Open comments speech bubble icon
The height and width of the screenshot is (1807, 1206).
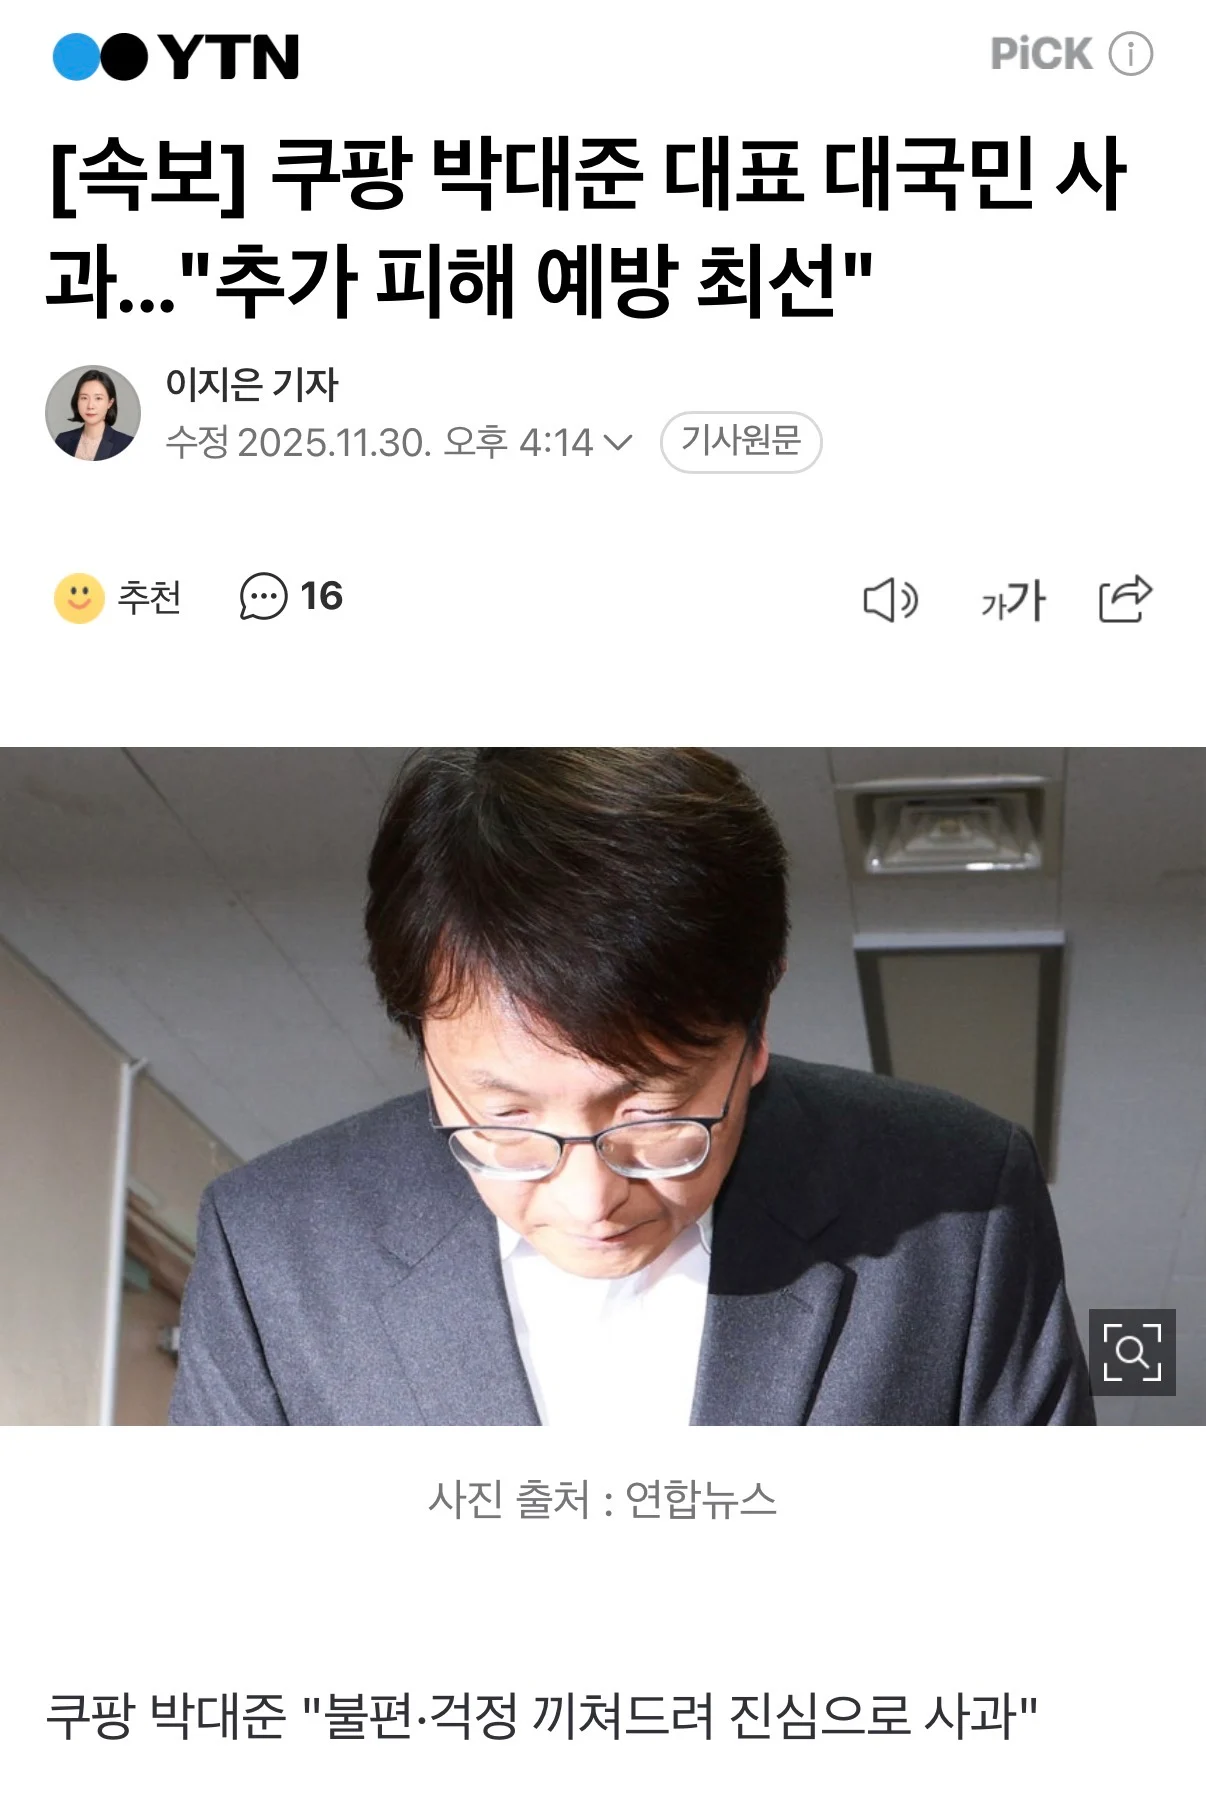[263, 597]
